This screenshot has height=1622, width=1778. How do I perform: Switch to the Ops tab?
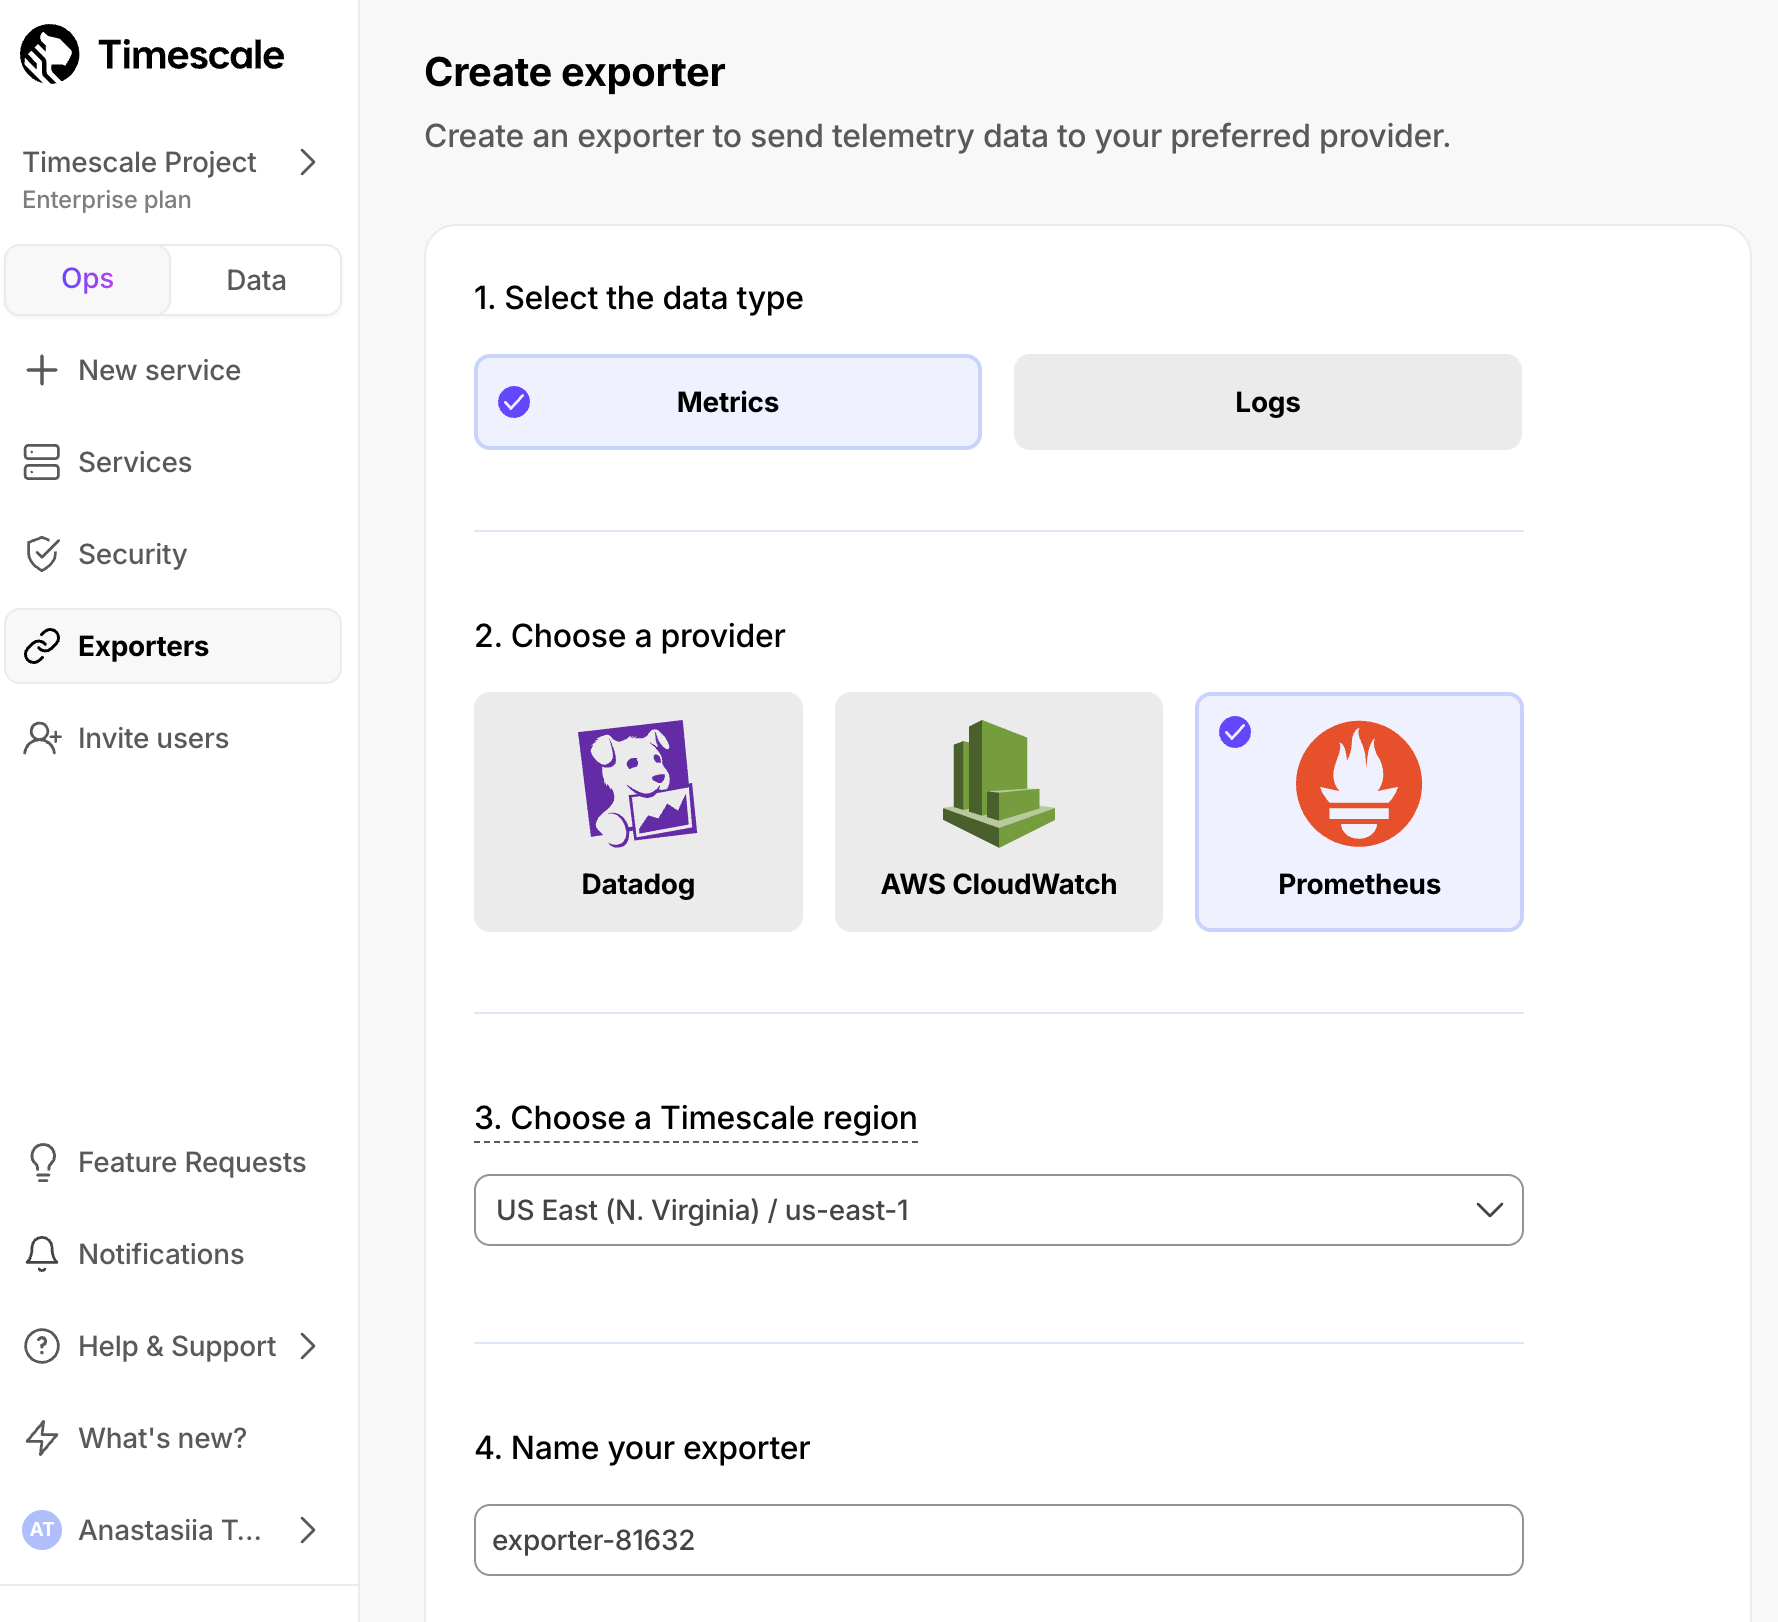(x=88, y=280)
